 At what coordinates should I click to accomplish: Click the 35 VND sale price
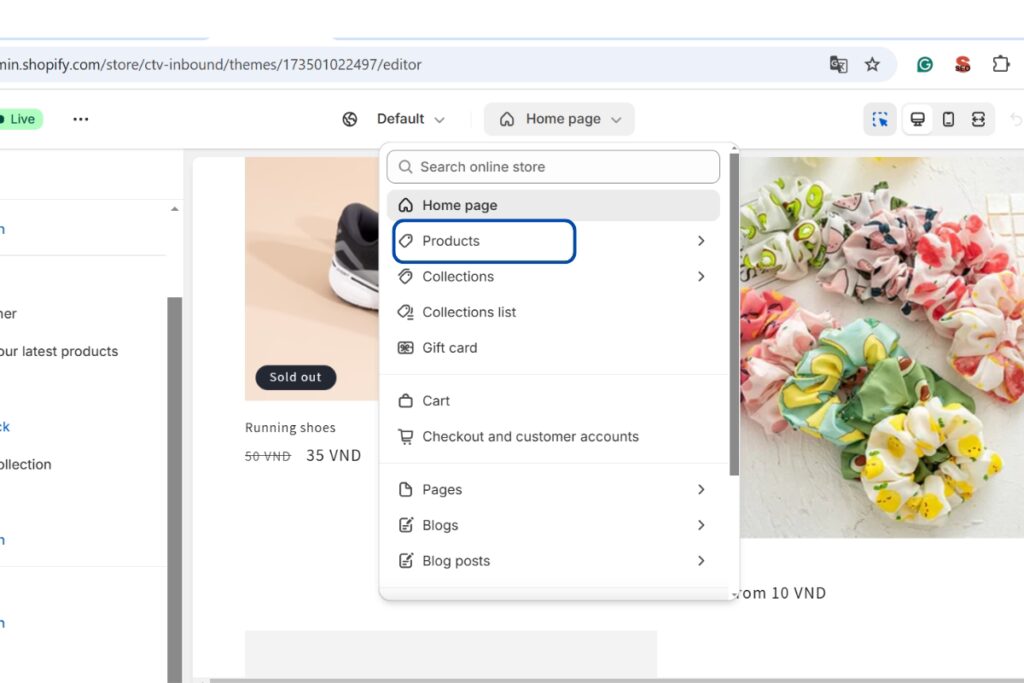333,455
